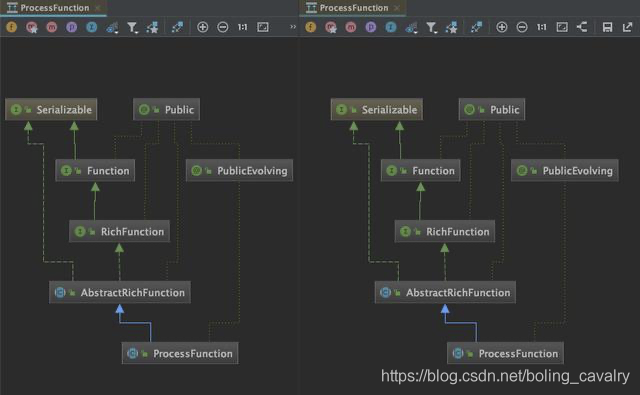Select the RichFunction node in right diagram
640x395 pixels.
pyautogui.click(x=444, y=231)
